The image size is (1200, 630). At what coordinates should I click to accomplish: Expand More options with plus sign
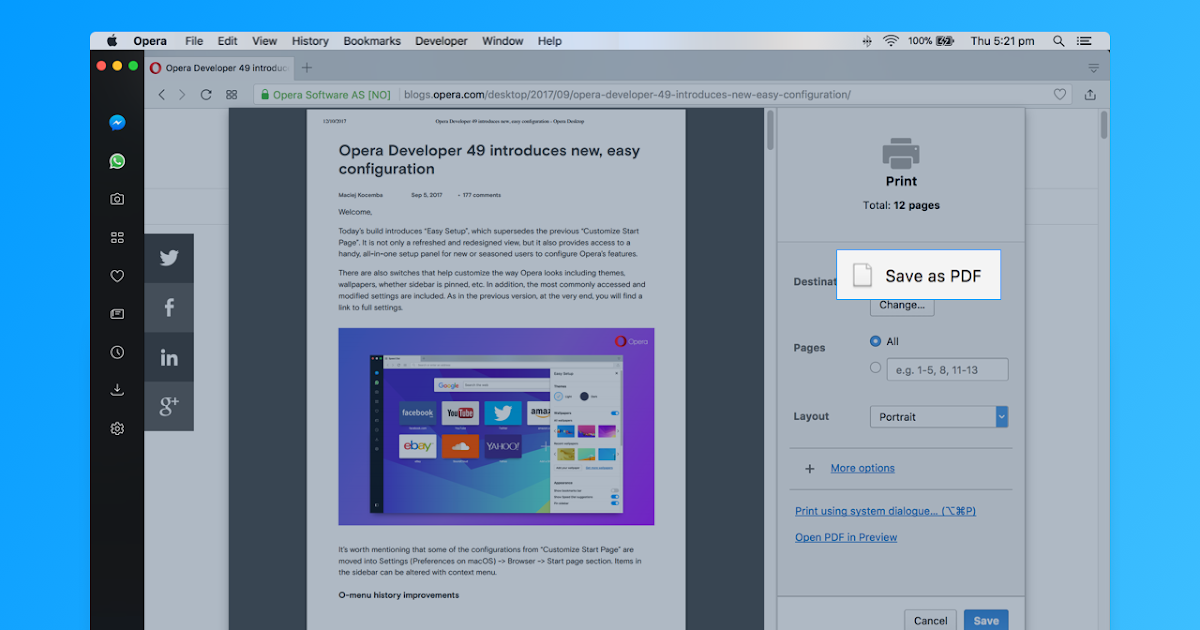click(x=810, y=468)
